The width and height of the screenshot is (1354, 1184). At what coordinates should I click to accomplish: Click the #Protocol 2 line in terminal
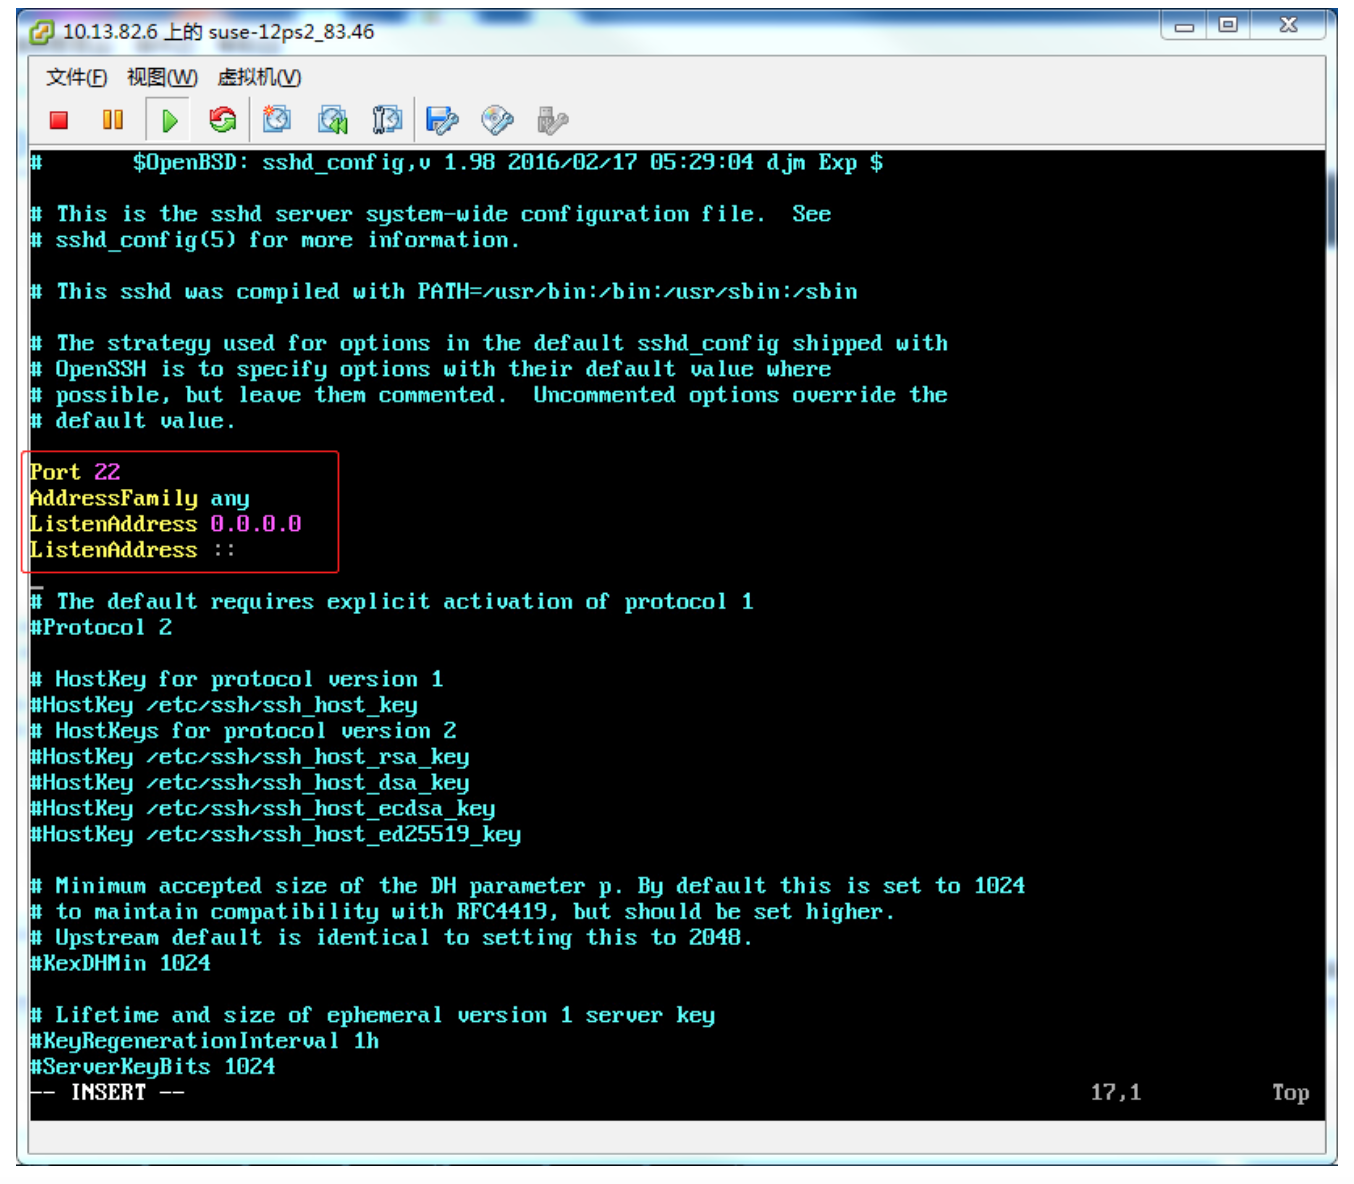102,628
